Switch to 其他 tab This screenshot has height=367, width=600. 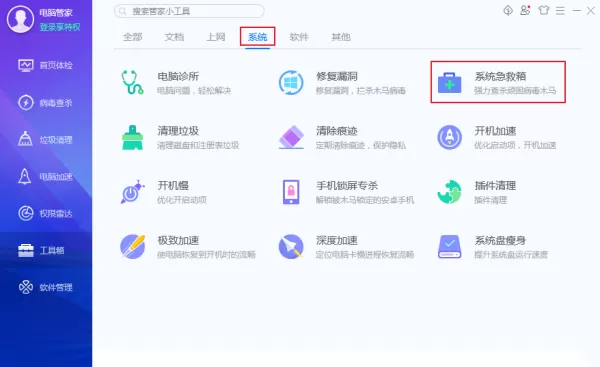point(341,37)
